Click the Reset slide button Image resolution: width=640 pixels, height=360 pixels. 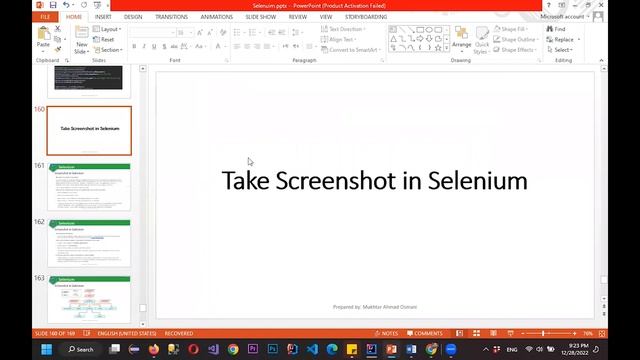(104, 39)
